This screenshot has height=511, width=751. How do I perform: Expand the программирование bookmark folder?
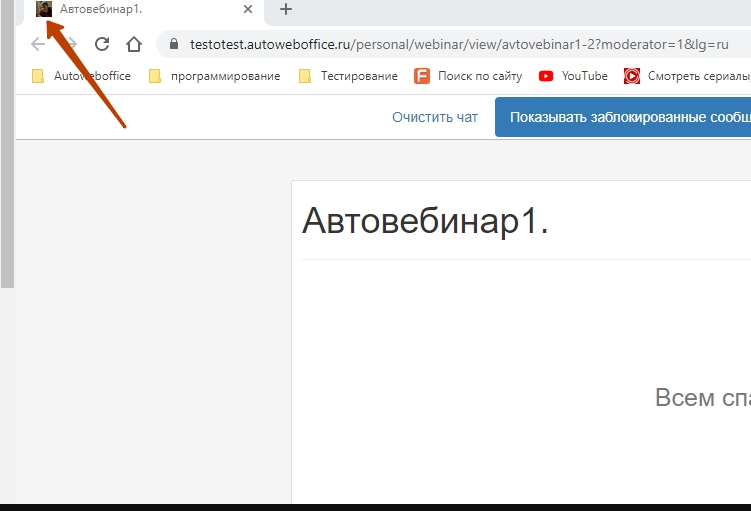coord(214,76)
